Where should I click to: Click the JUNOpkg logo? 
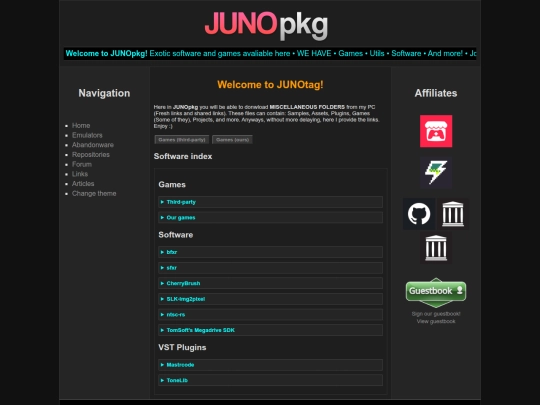coord(266,26)
